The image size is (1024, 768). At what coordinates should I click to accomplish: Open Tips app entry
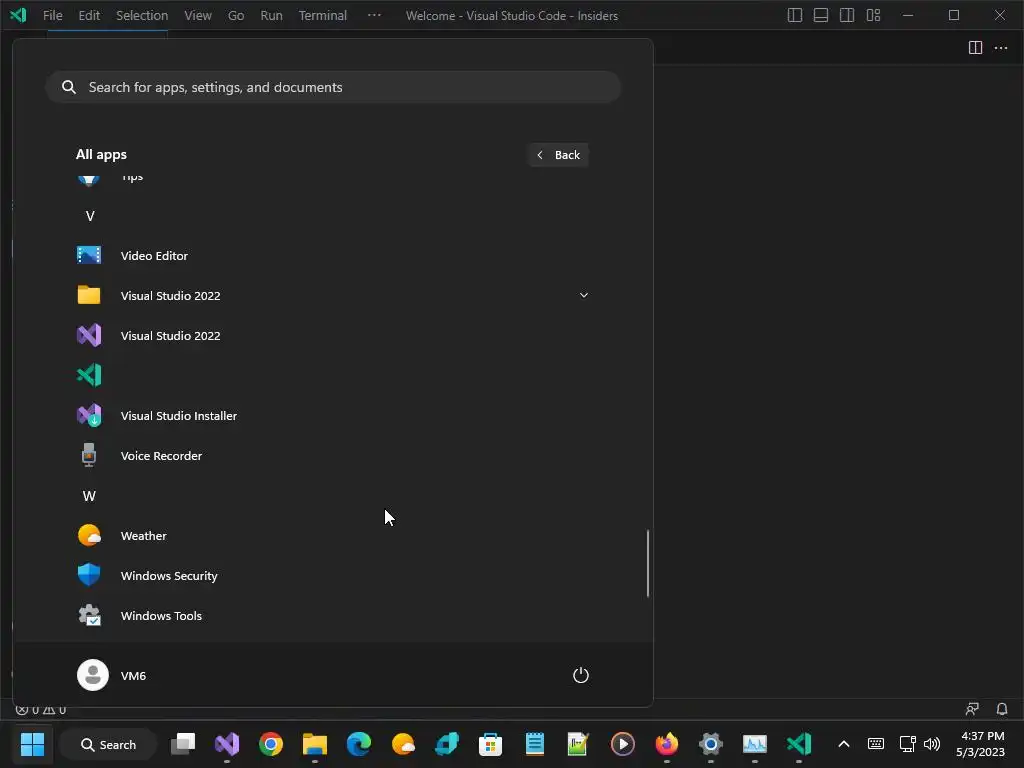333,177
